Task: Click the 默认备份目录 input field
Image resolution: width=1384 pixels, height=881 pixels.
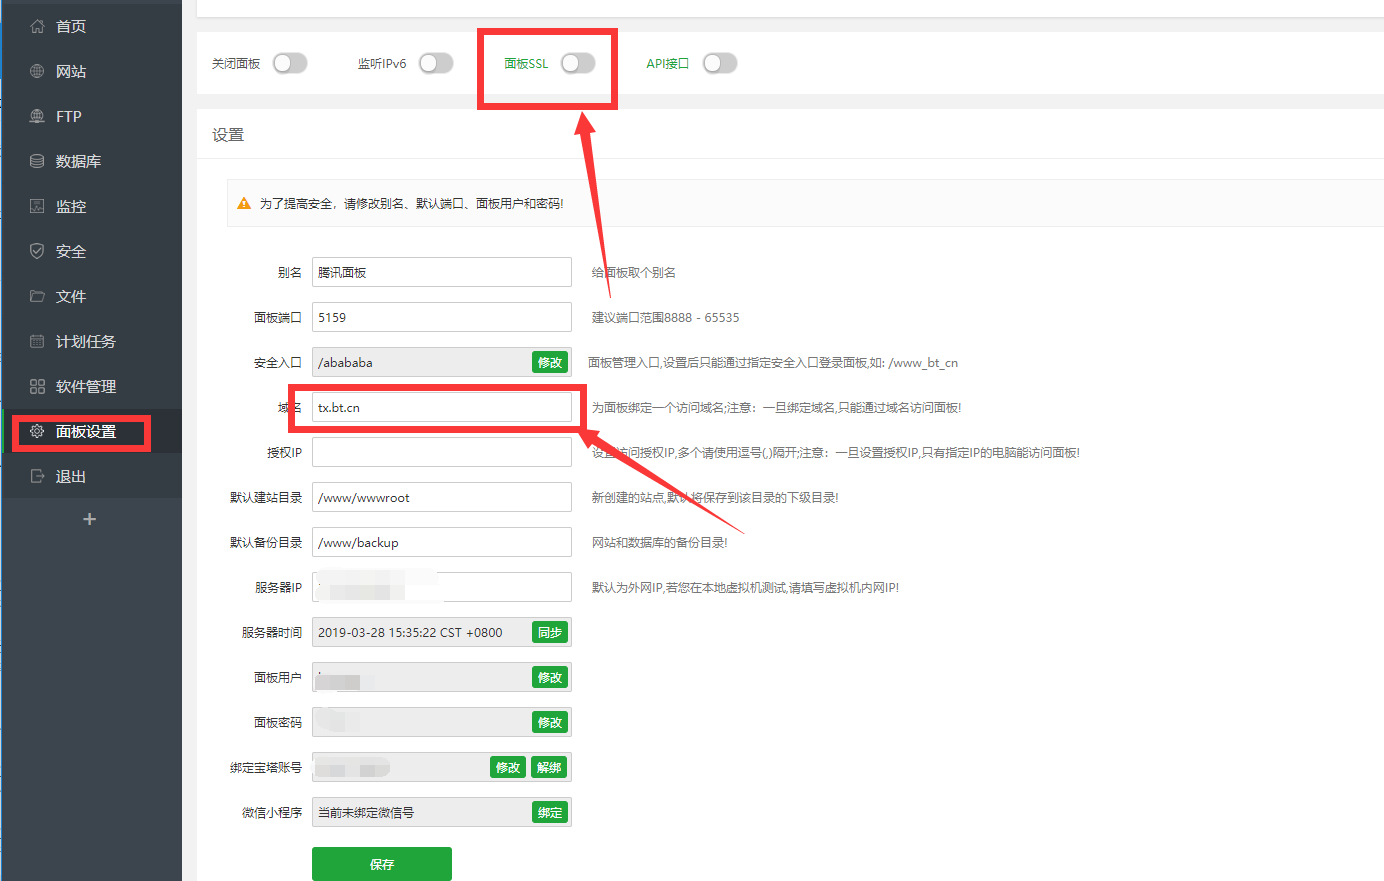Action: tap(442, 542)
